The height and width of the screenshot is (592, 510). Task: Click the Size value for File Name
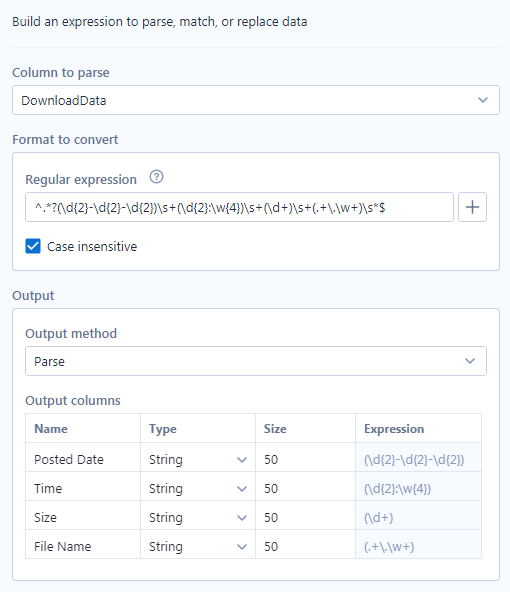305,546
